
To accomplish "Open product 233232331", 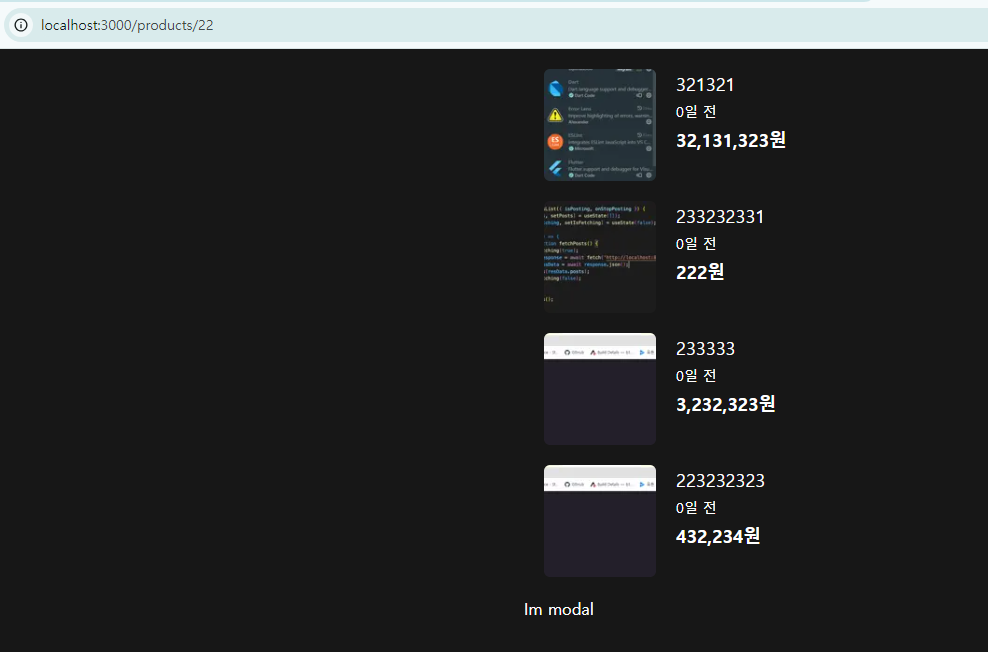I will click(x=720, y=216).
